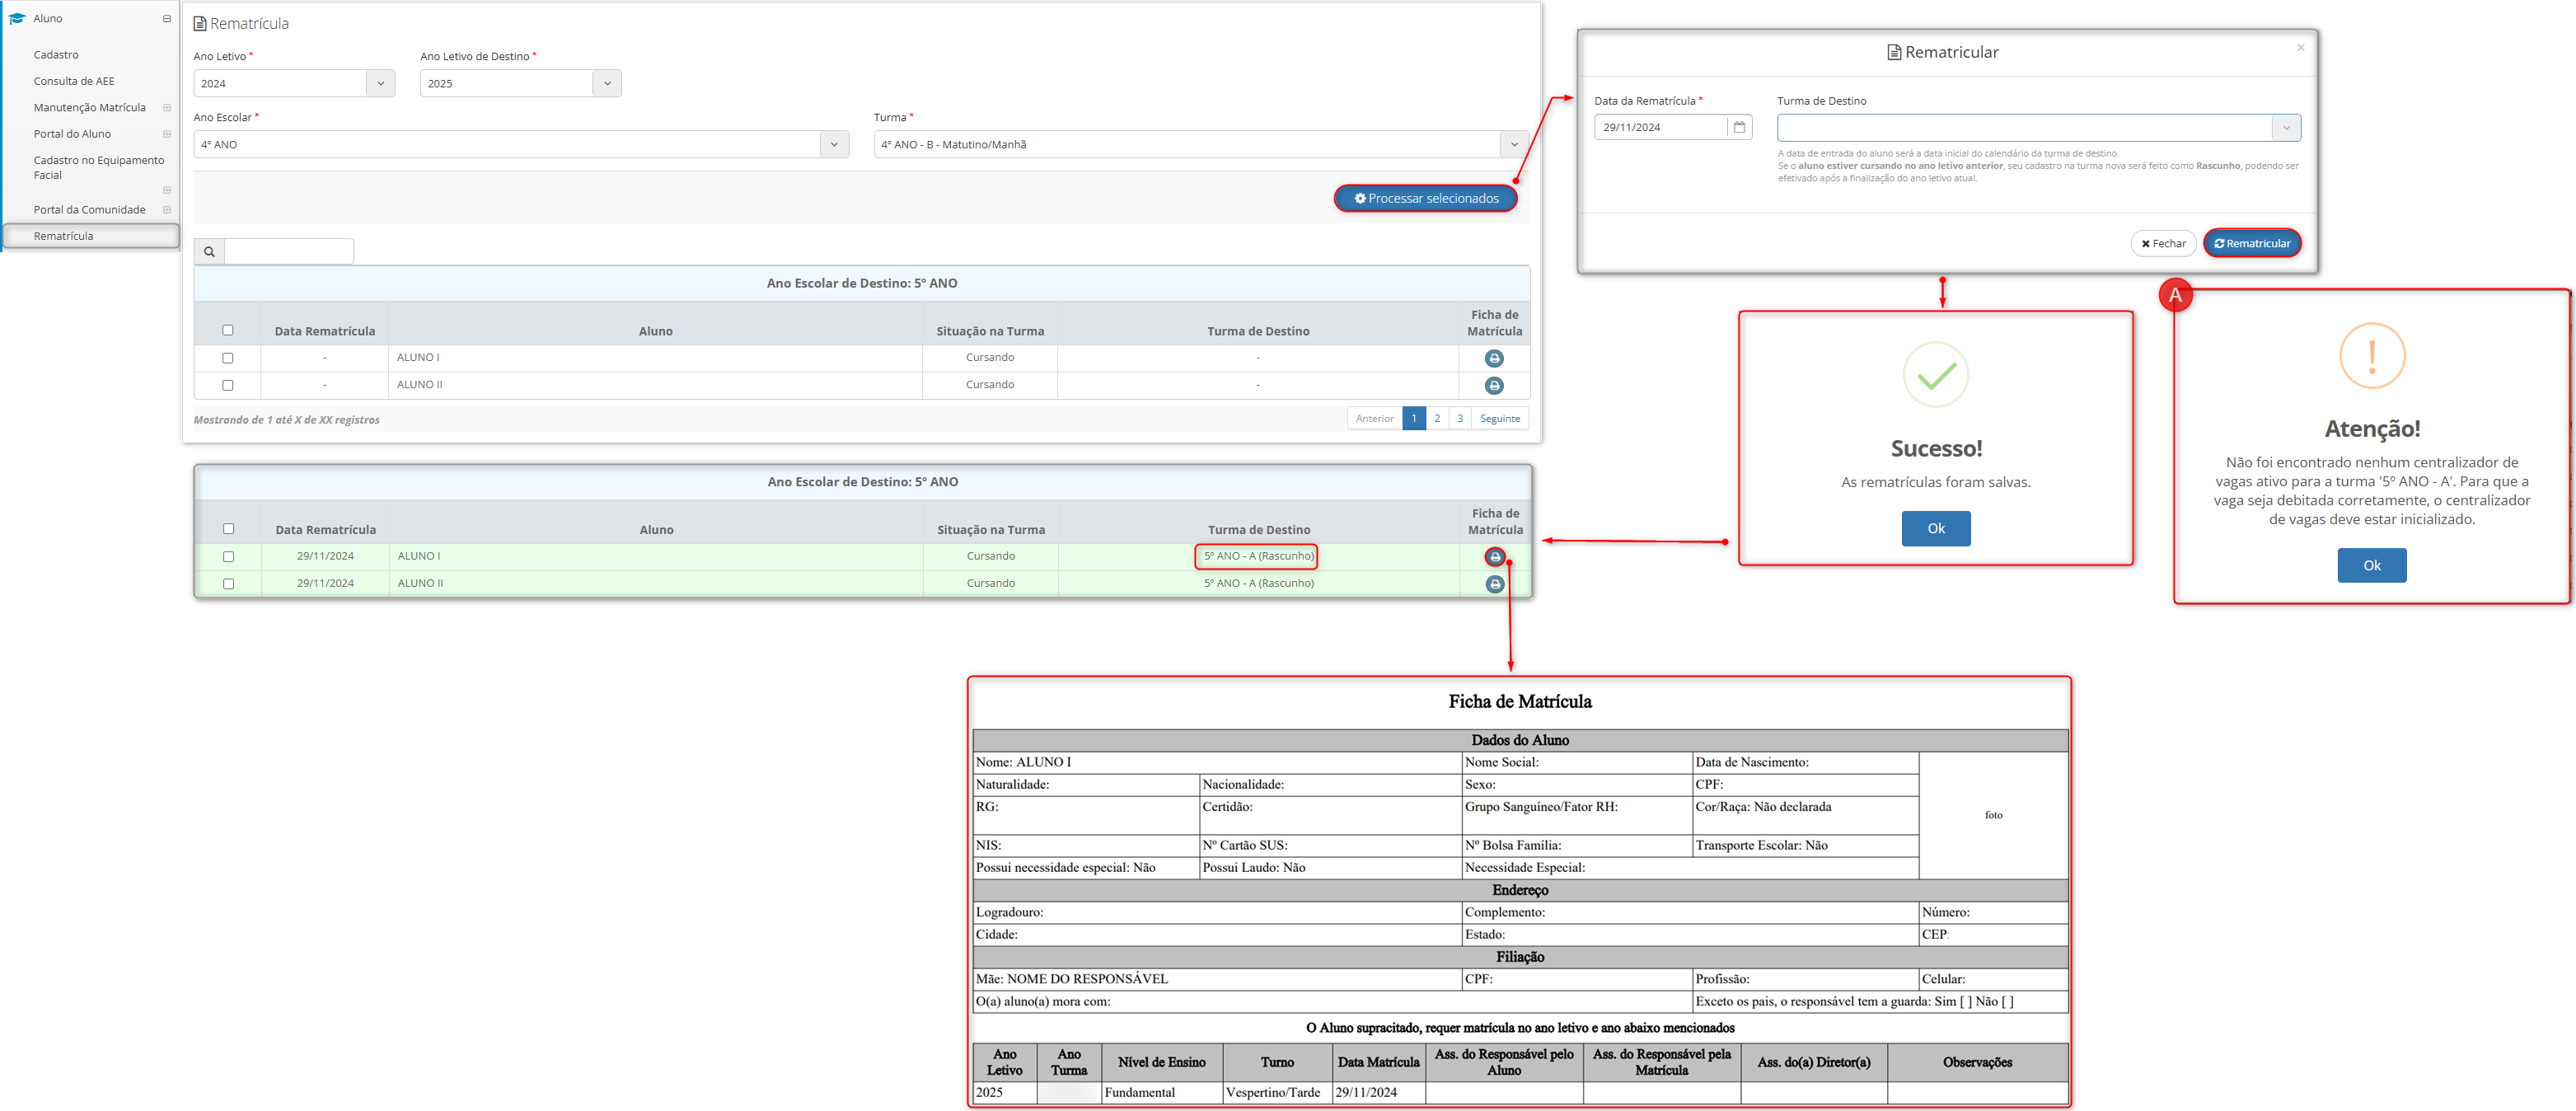Select all students in upper table header checkbox
This screenshot has width=2576, height=1111.
(228, 330)
